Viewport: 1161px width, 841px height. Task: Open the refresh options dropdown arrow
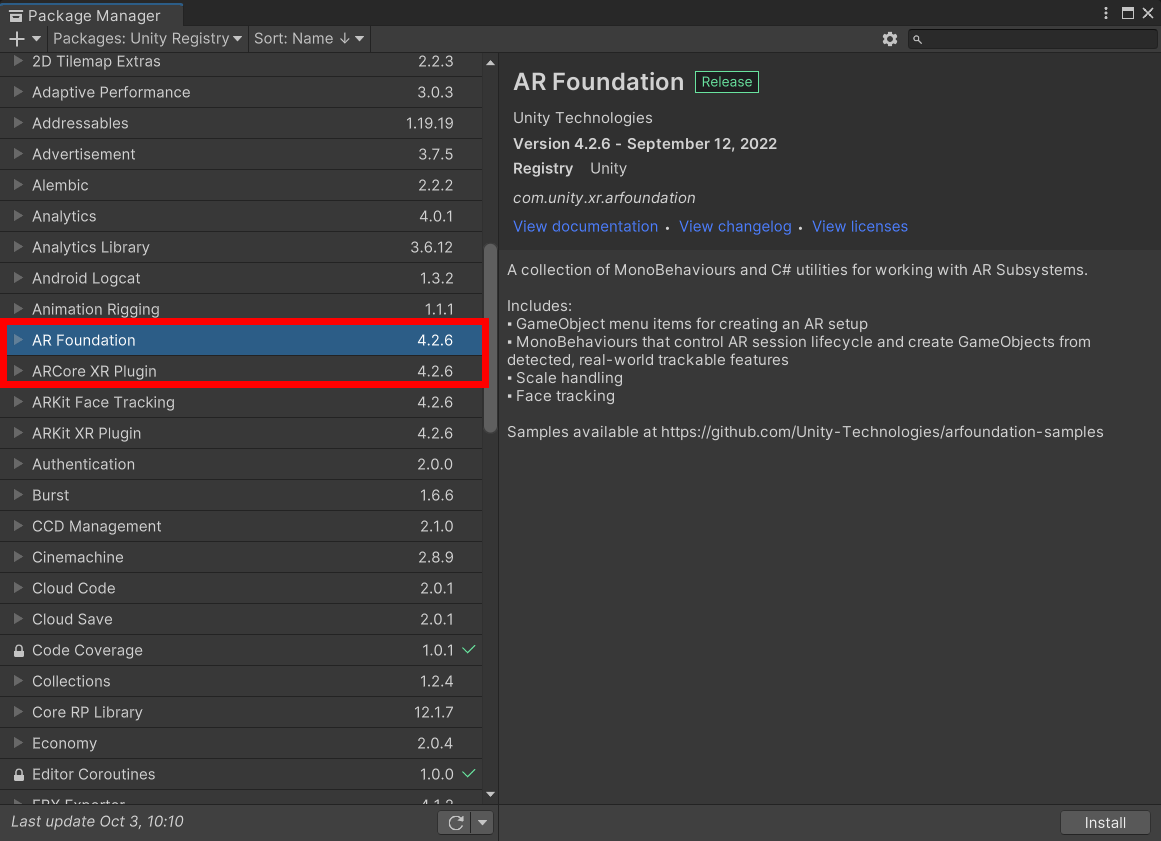[483, 822]
